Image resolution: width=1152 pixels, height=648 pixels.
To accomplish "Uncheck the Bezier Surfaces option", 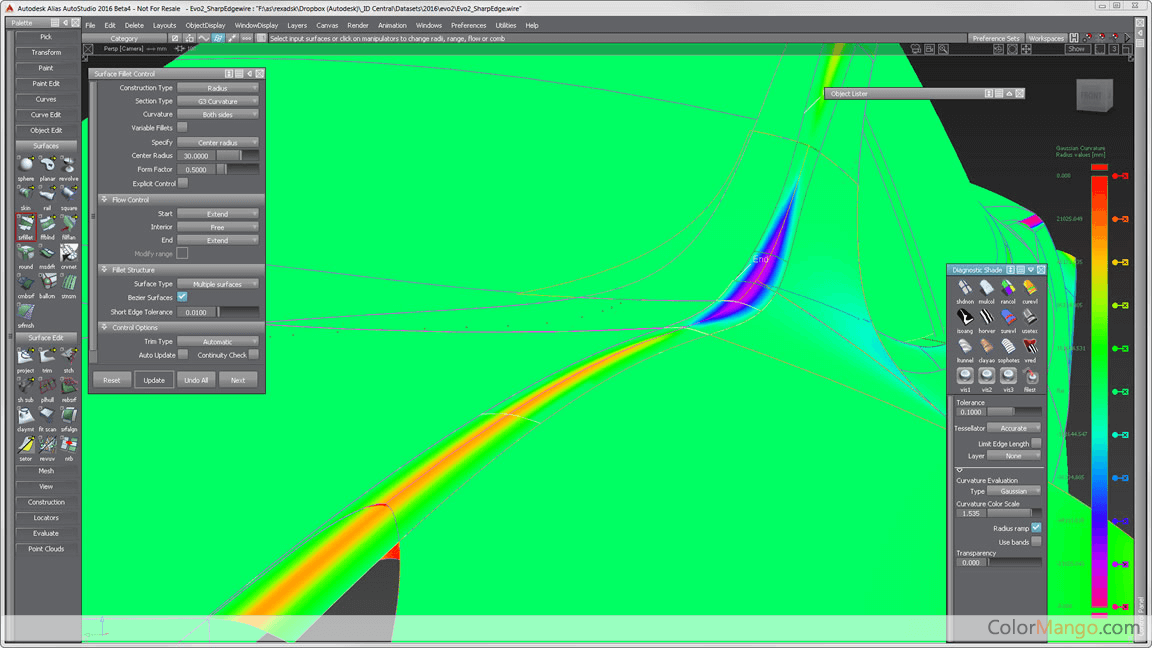I will [182, 297].
